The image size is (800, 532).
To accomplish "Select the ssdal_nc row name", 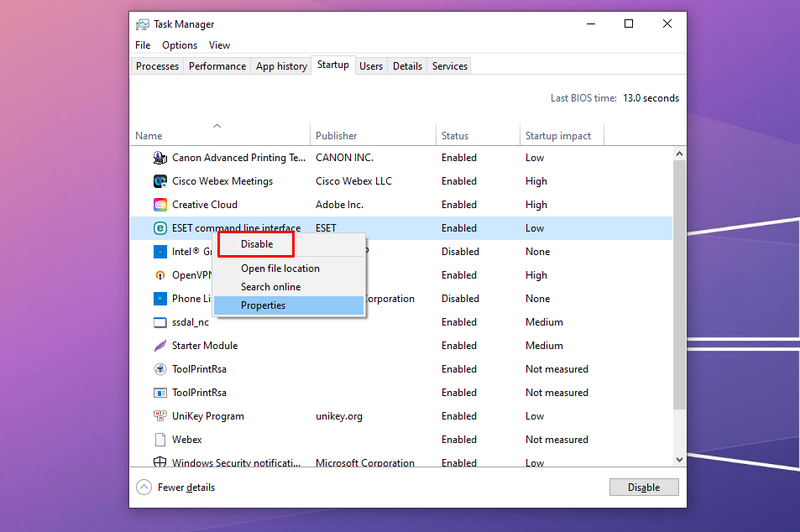I will coord(190,322).
